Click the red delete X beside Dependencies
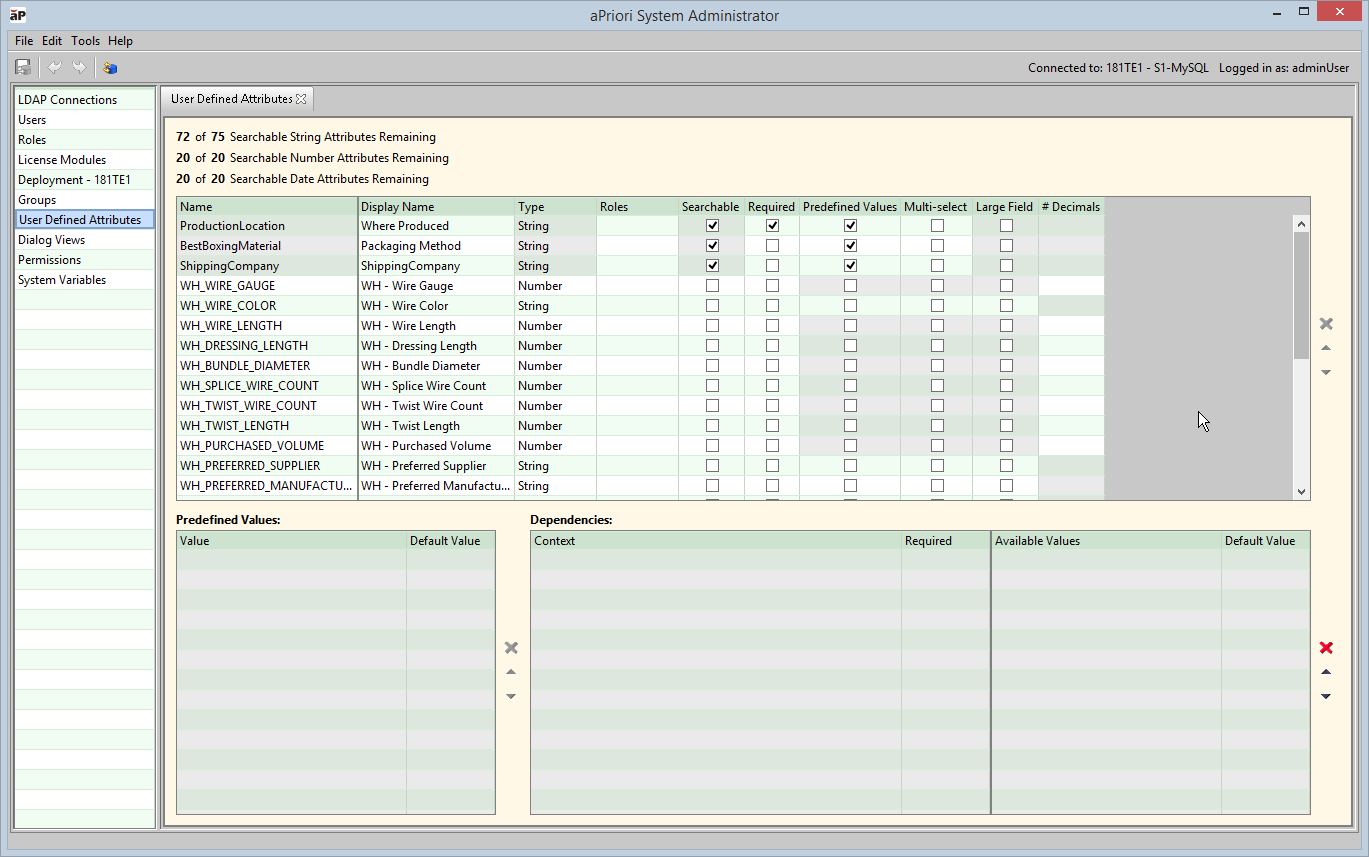1369x857 pixels. click(x=1326, y=648)
